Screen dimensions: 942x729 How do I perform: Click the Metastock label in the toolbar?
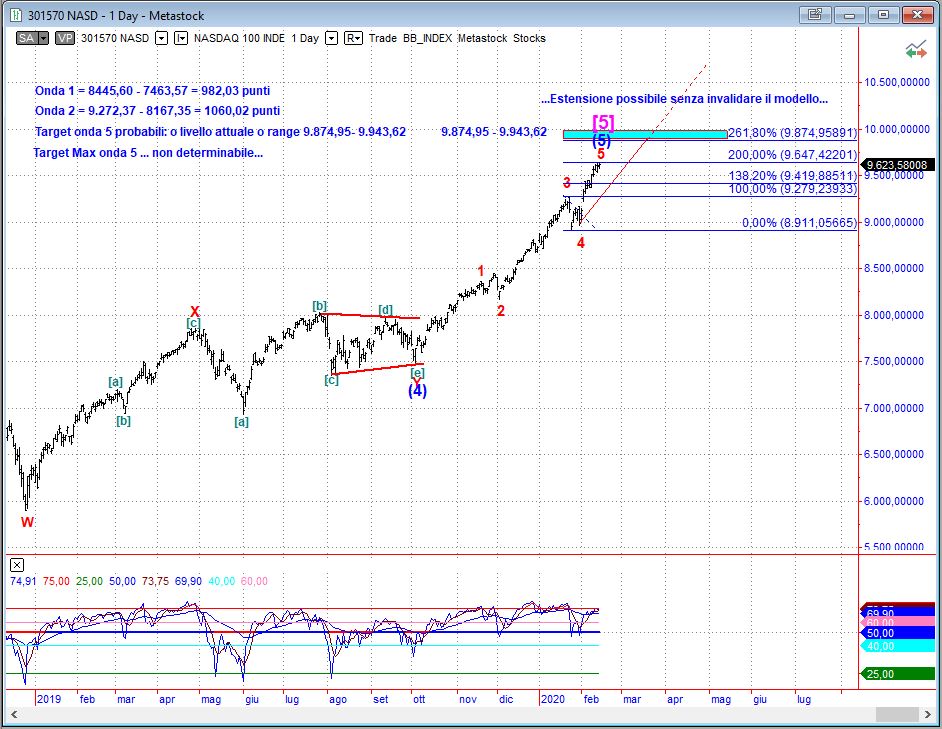pos(483,38)
